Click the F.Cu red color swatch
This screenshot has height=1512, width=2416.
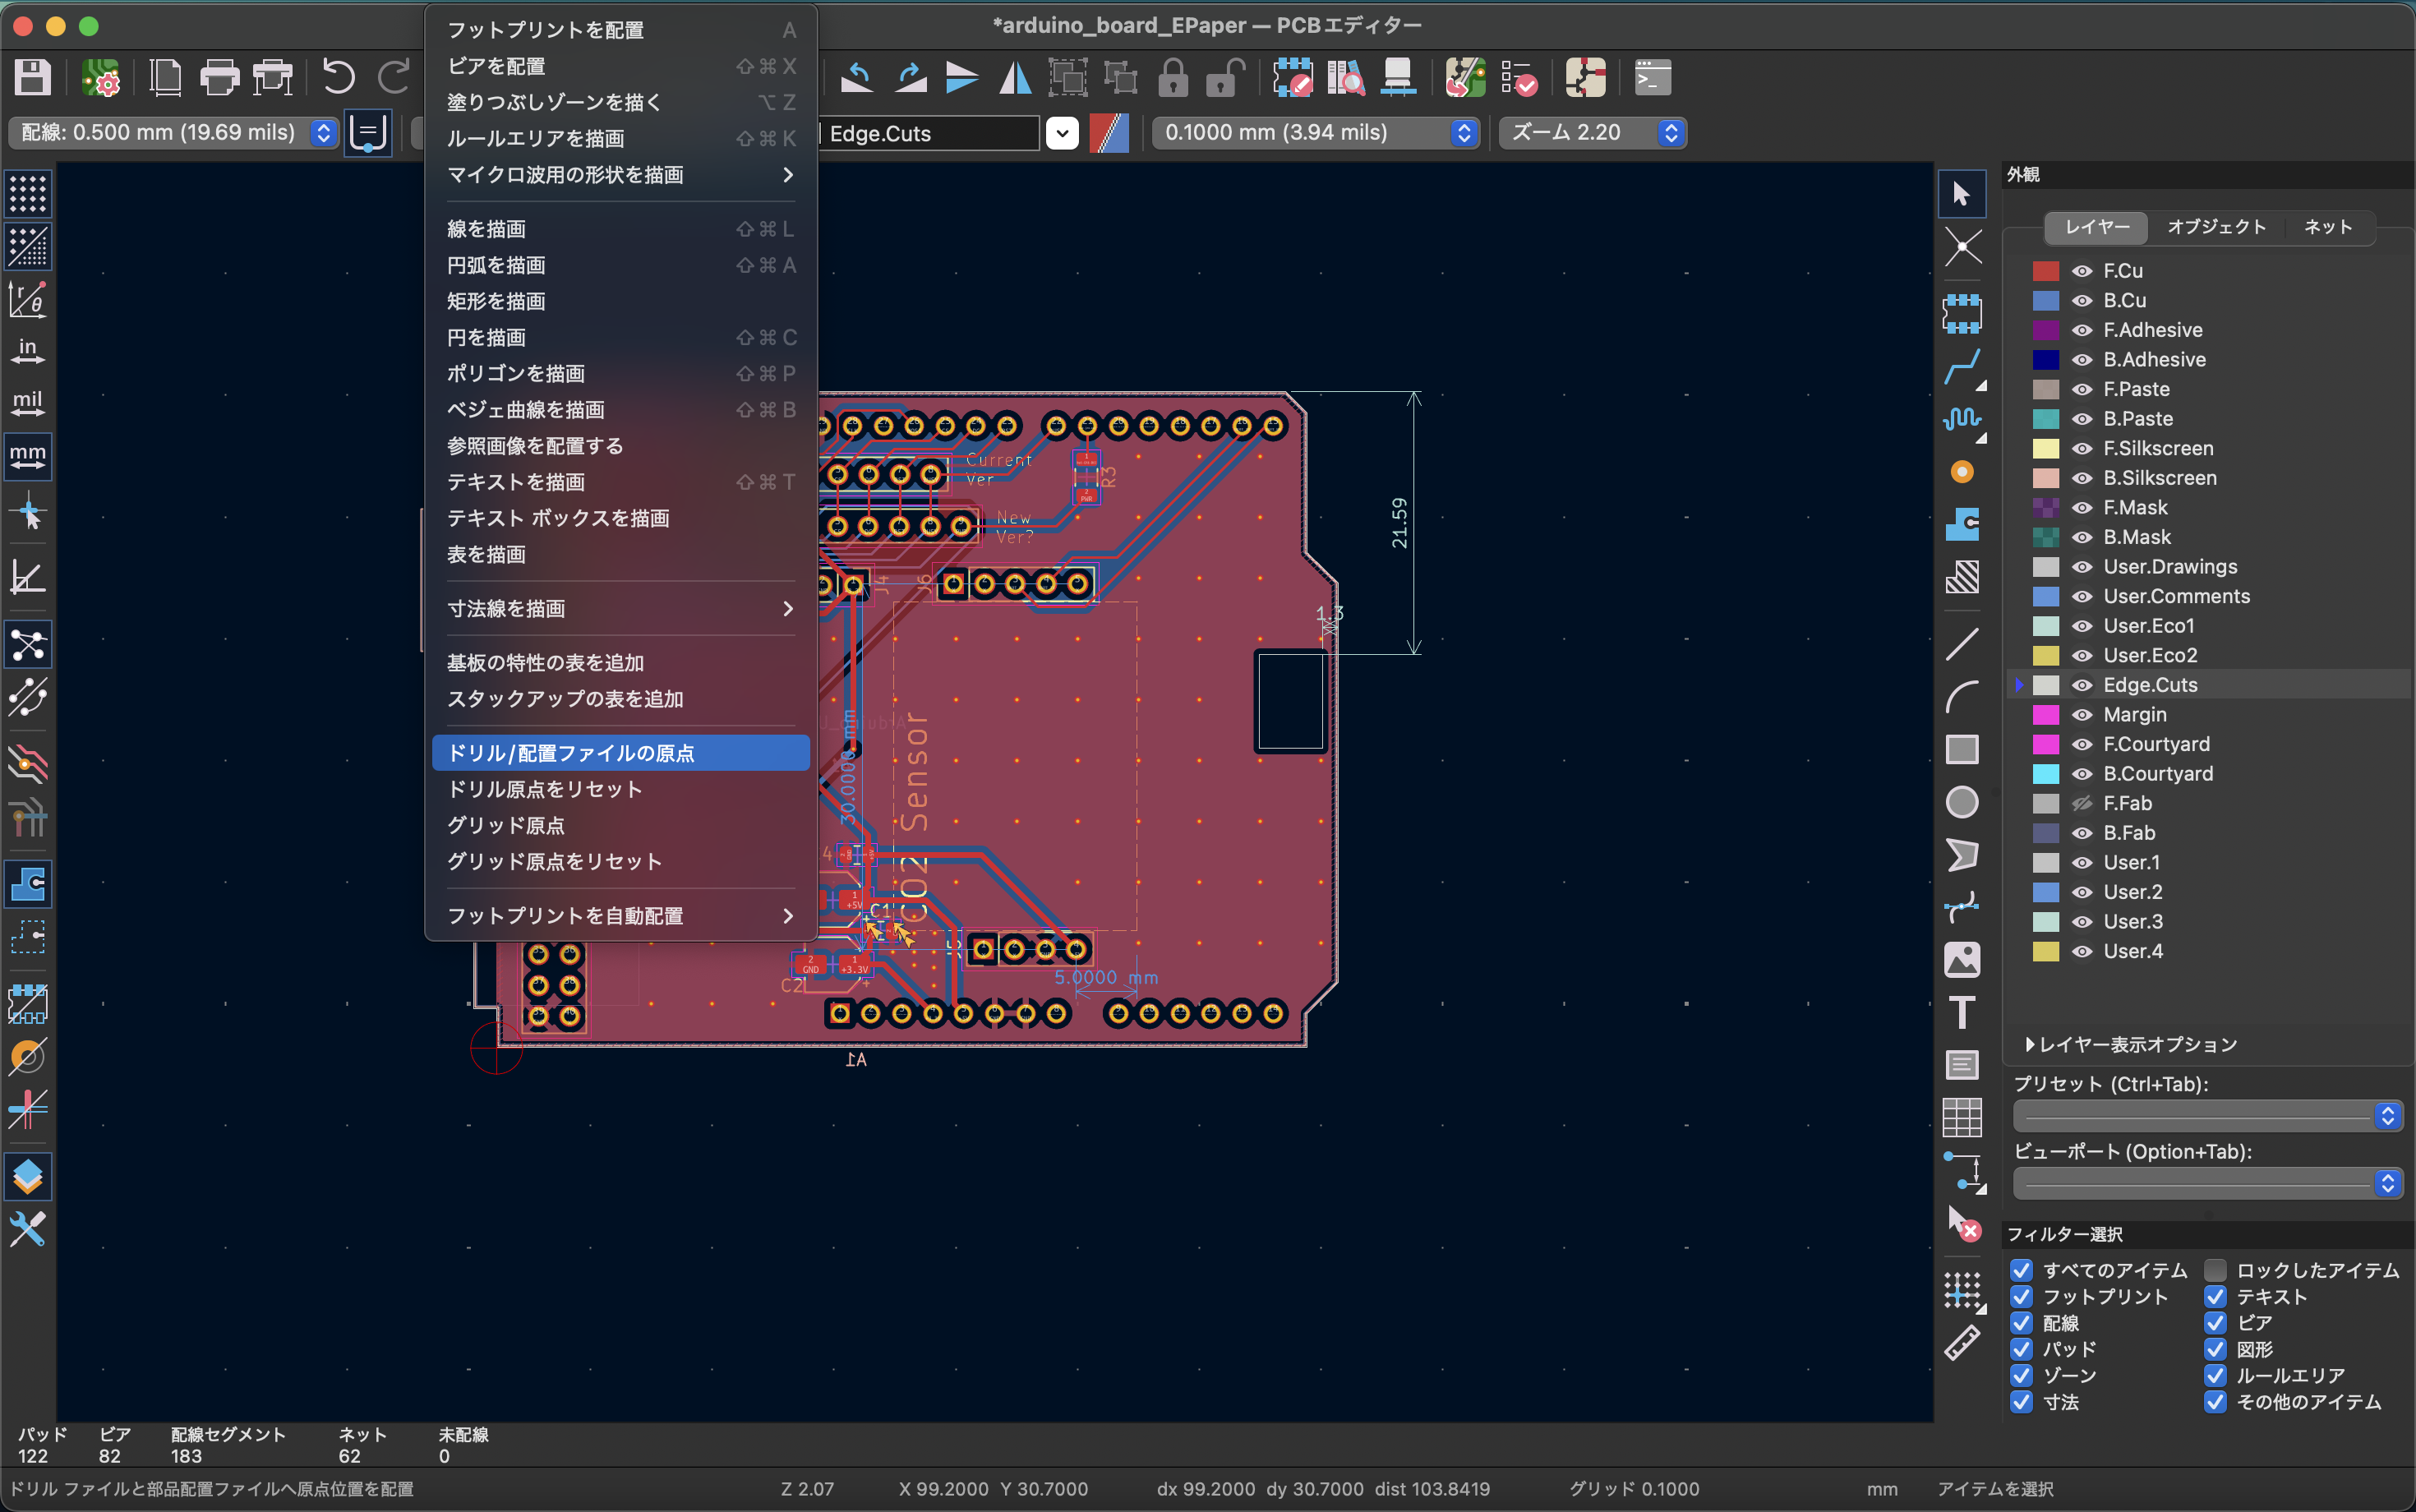click(2046, 271)
